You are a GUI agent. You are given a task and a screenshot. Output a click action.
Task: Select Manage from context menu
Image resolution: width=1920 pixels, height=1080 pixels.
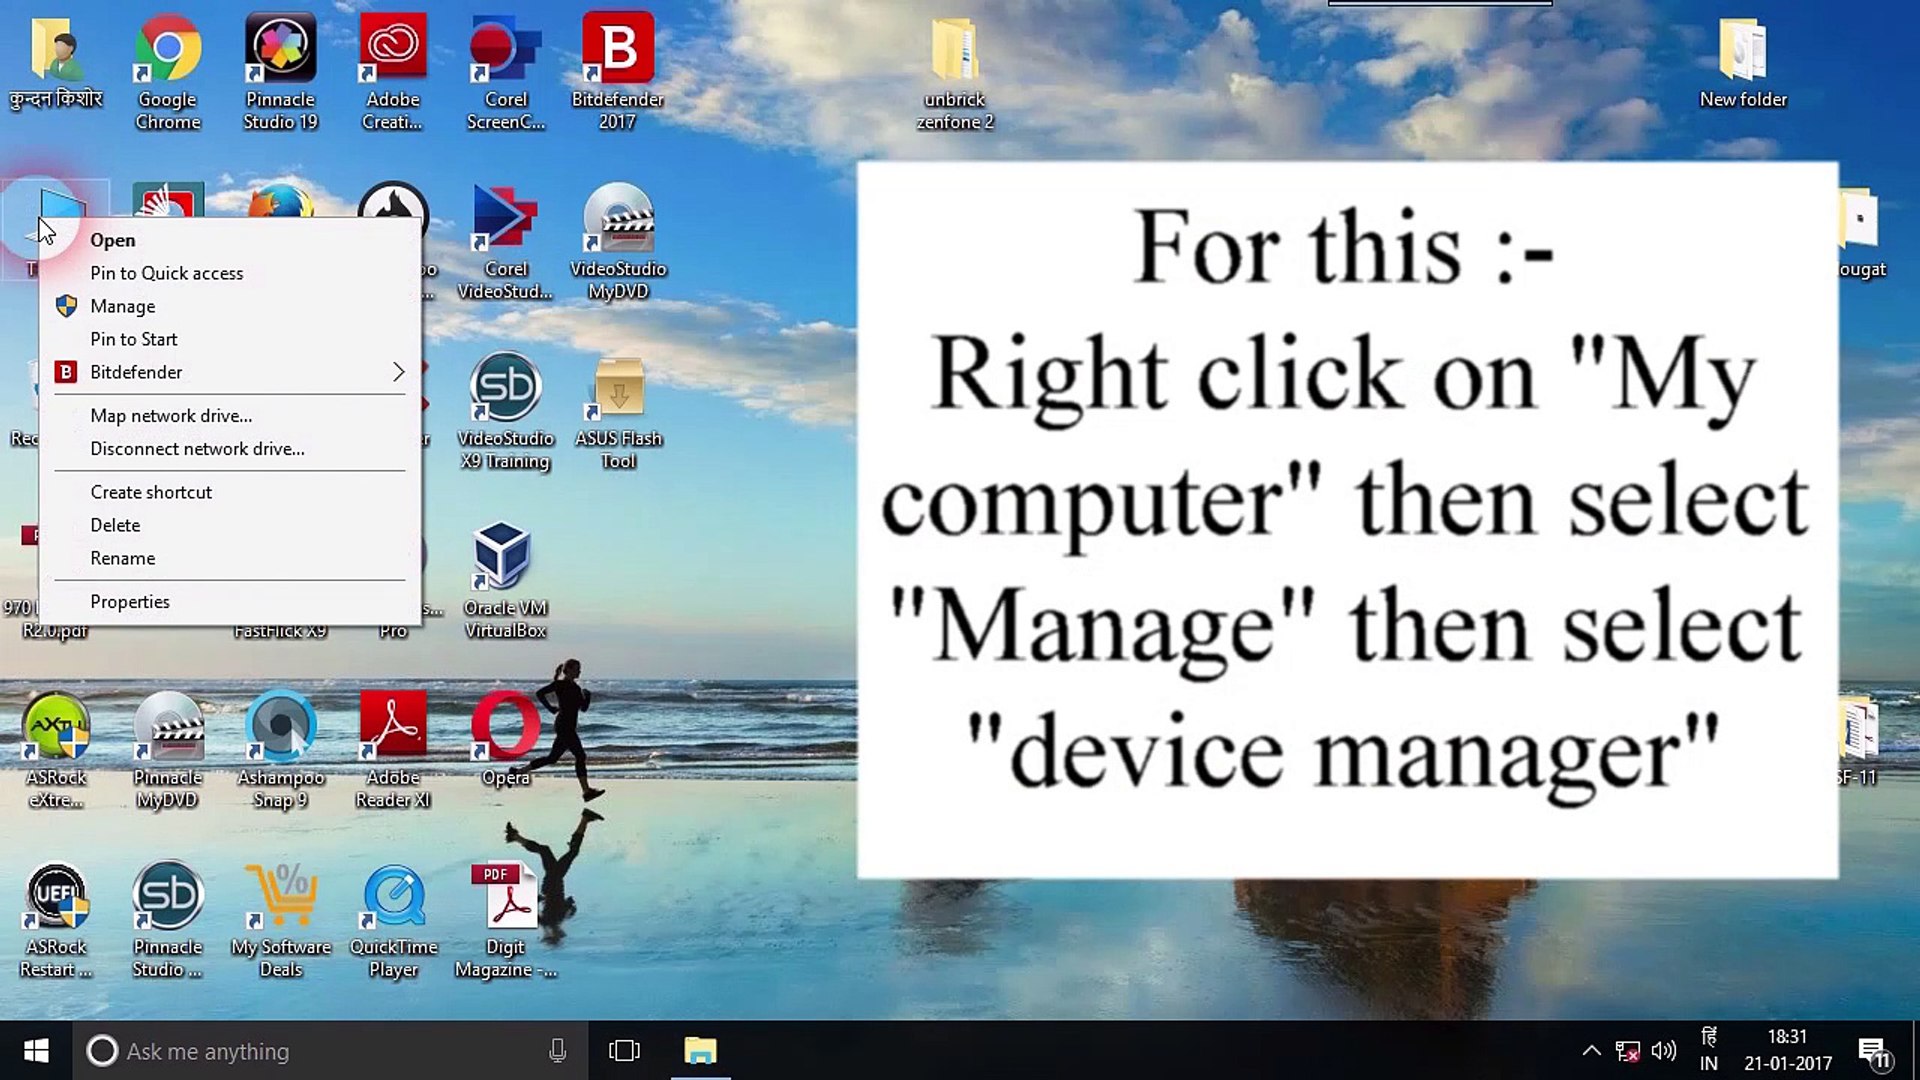(123, 306)
